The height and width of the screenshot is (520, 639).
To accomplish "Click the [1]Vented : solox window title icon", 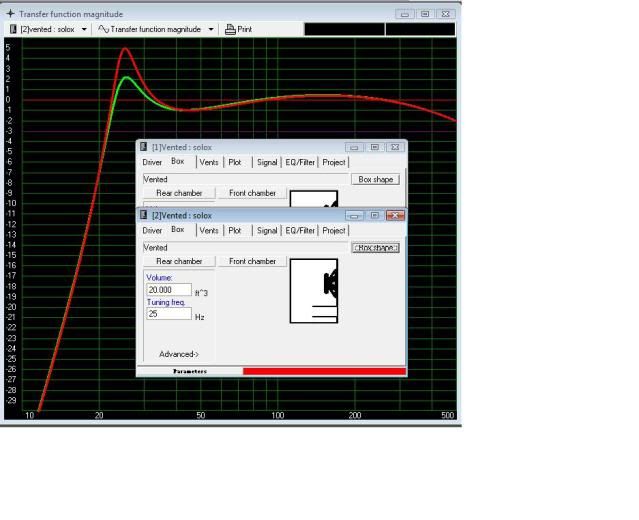I will click(x=143, y=147).
